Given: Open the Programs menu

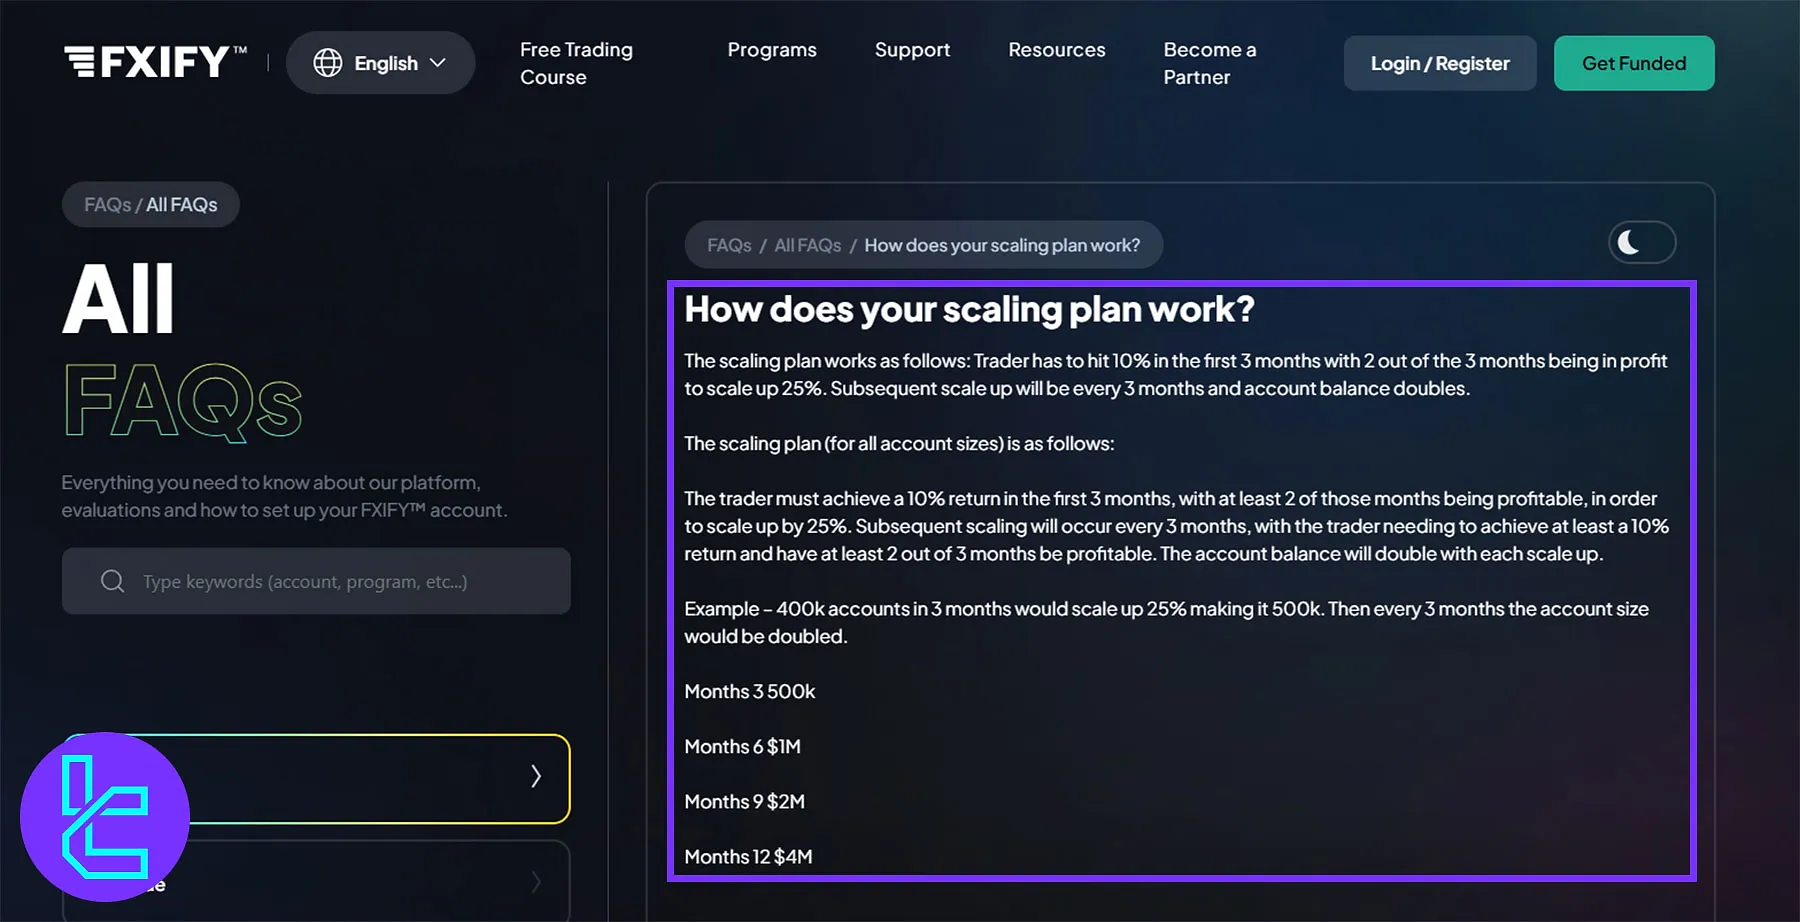Looking at the screenshot, I should pos(771,50).
